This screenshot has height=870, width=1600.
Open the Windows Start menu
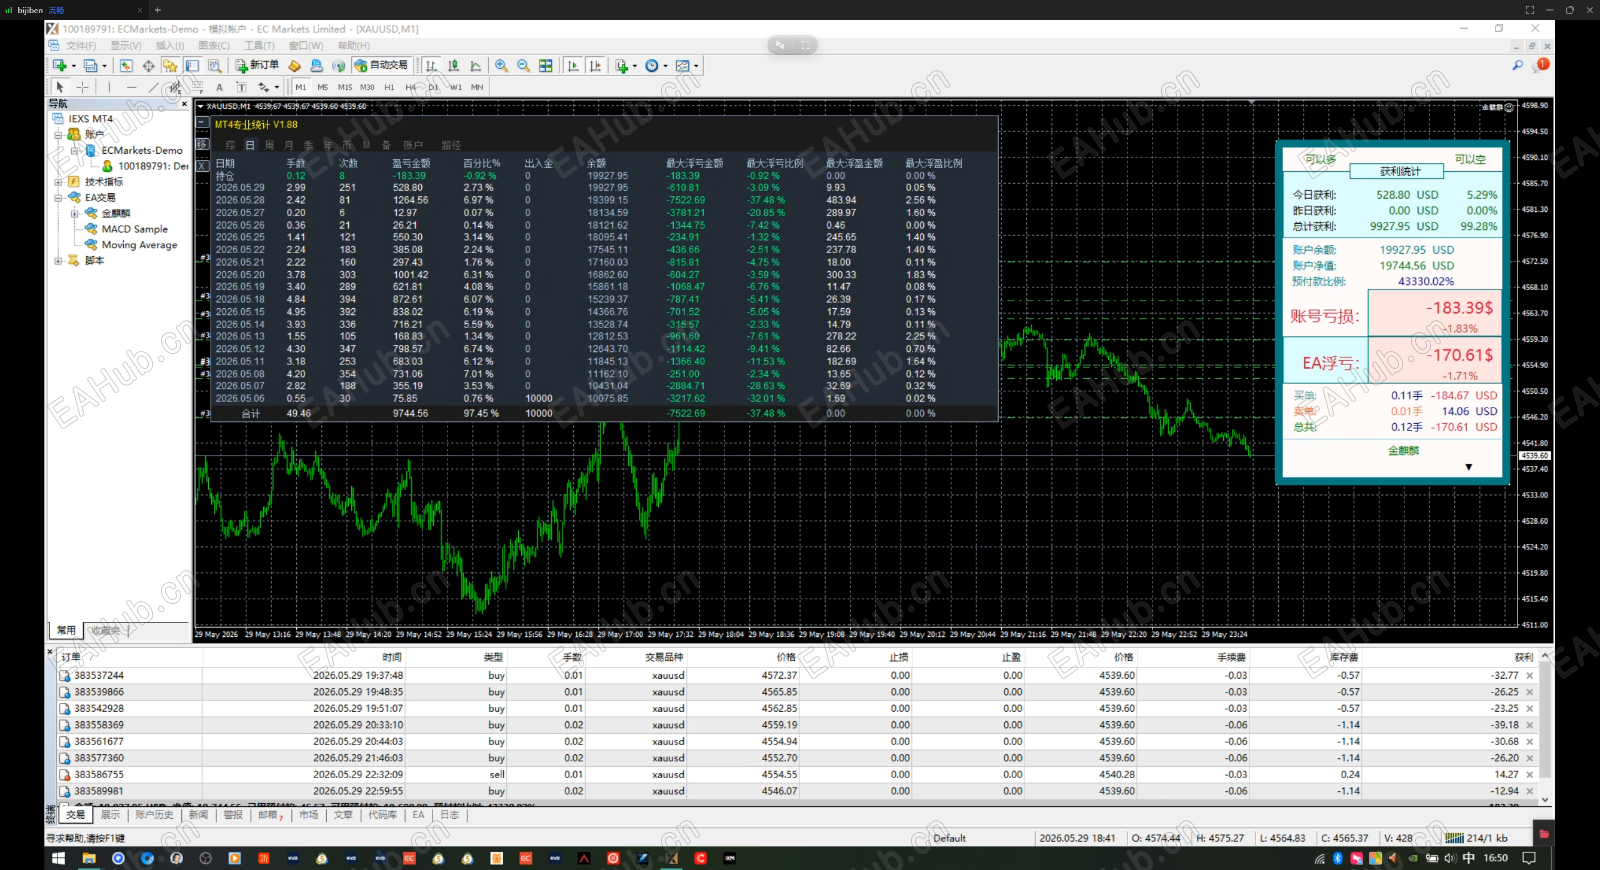pyautogui.click(x=58, y=858)
